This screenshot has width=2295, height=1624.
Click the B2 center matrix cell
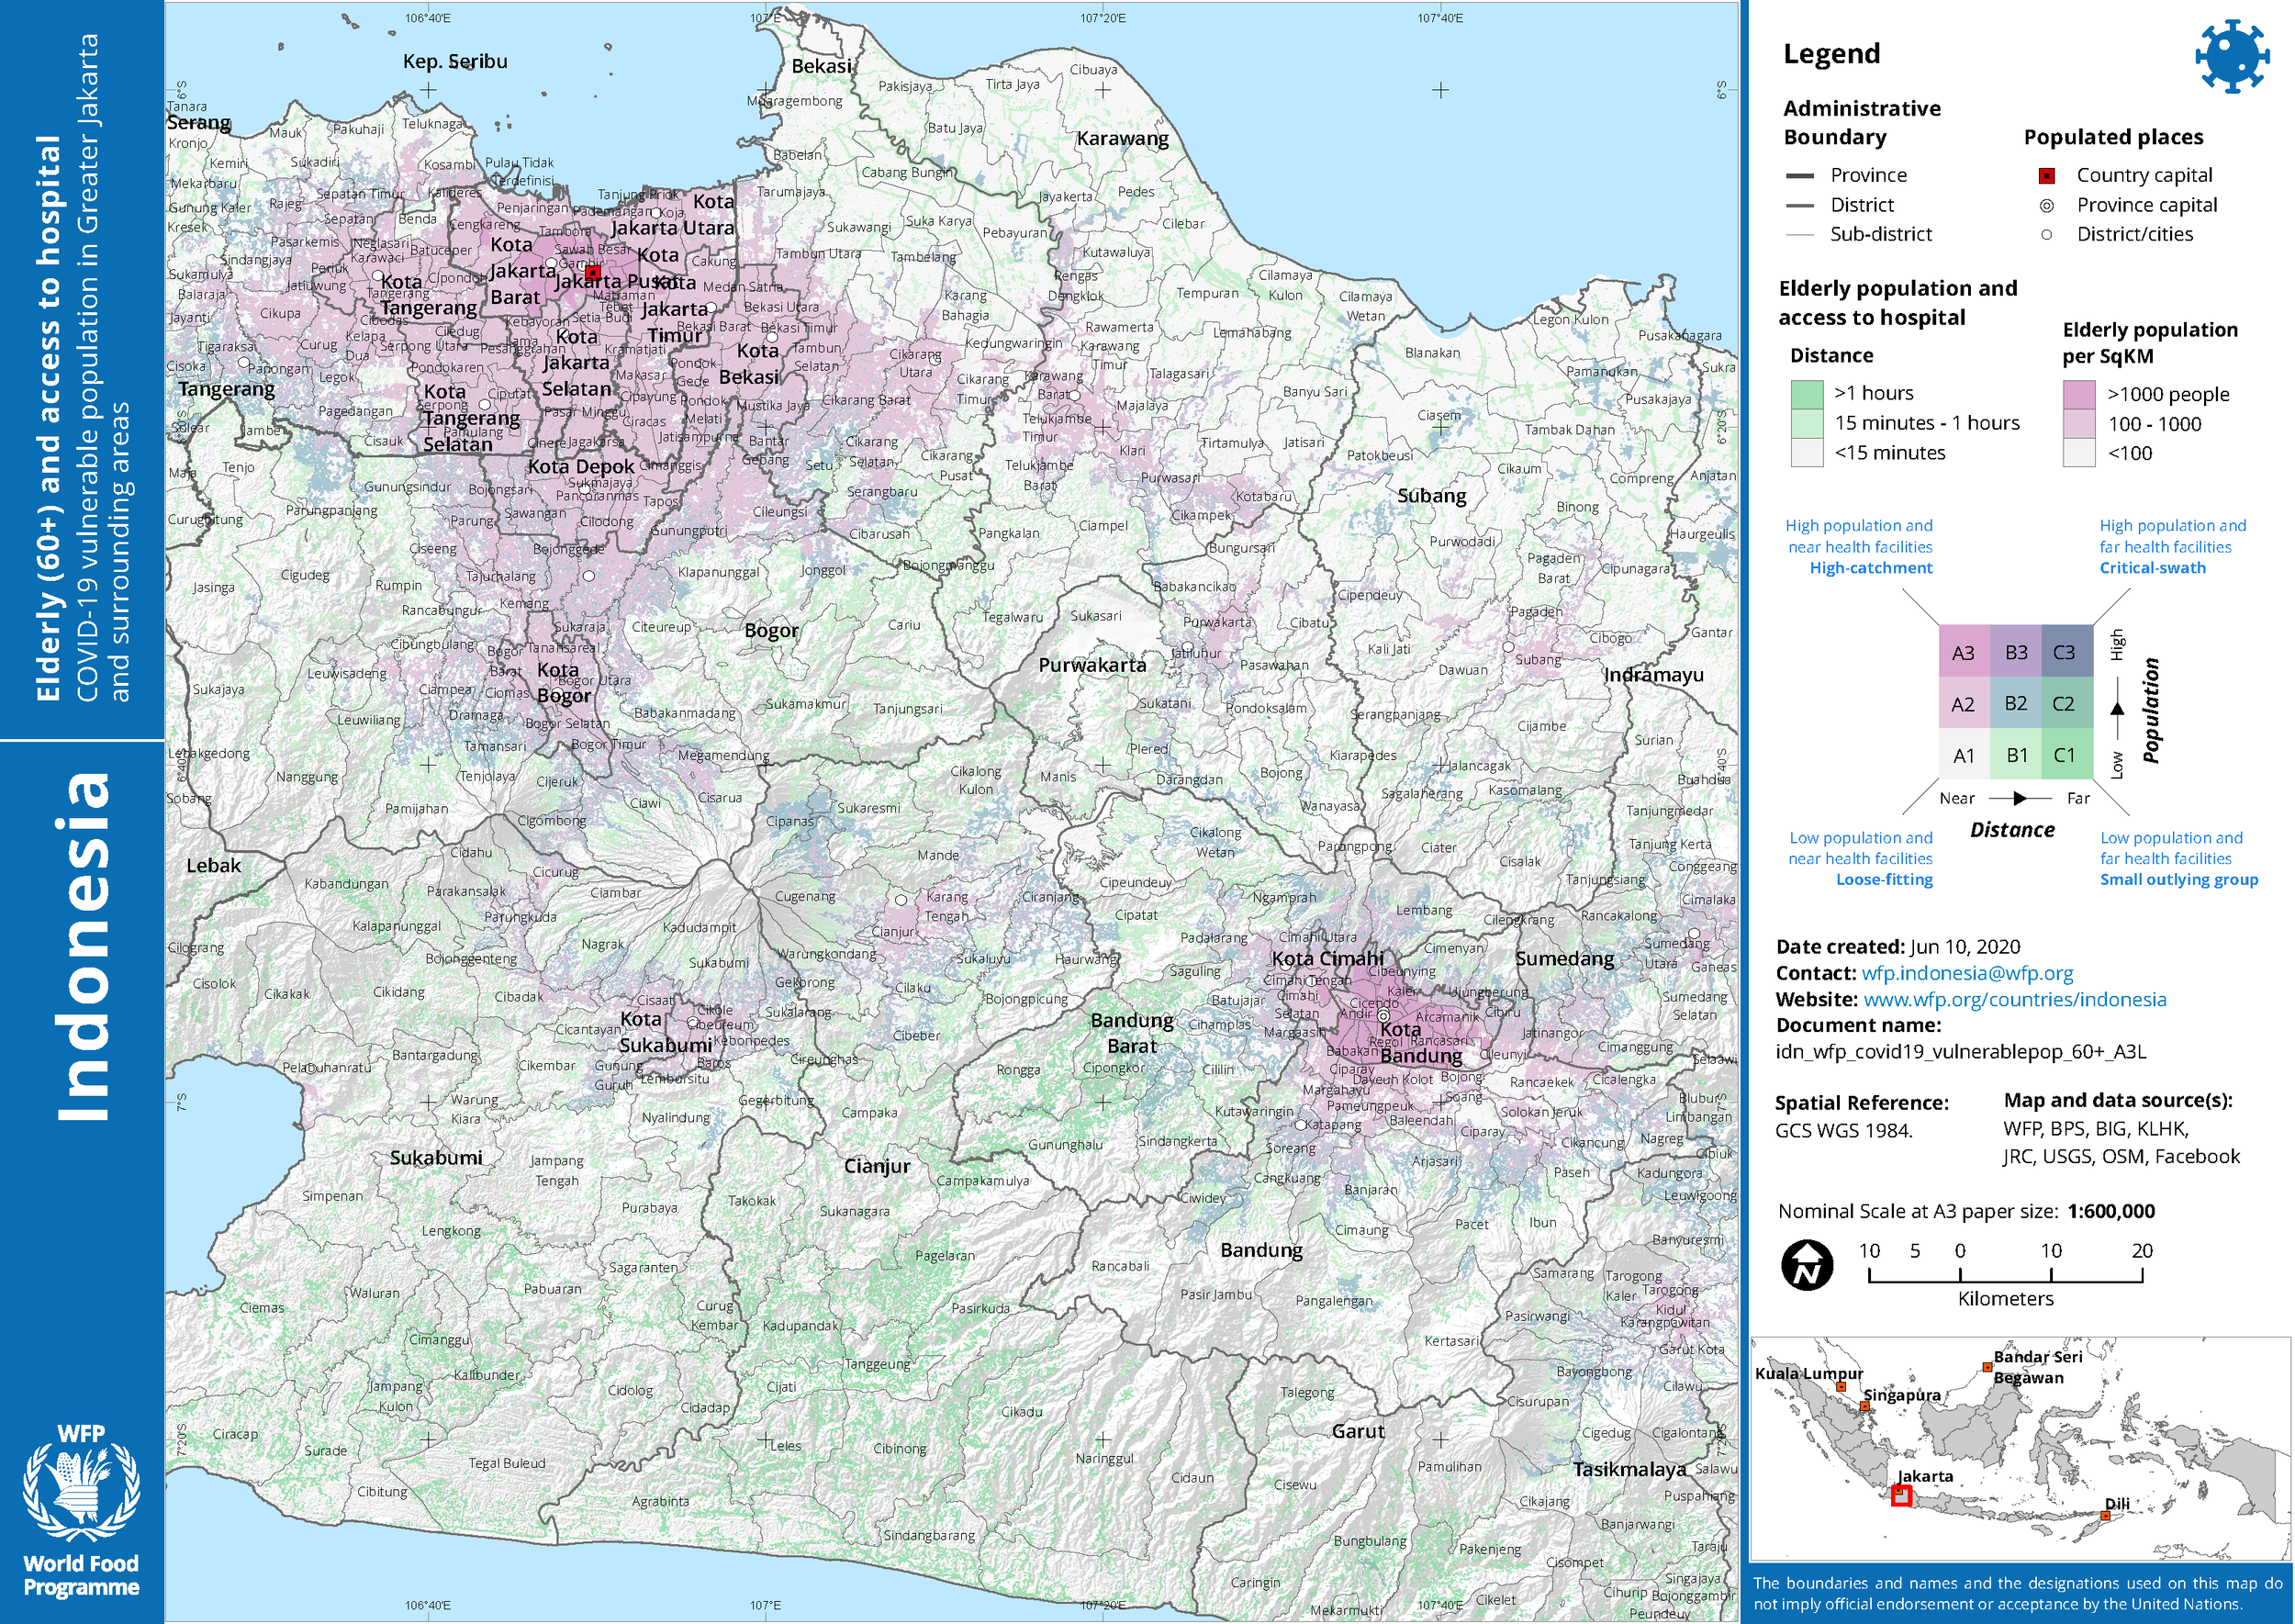click(2015, 703)
